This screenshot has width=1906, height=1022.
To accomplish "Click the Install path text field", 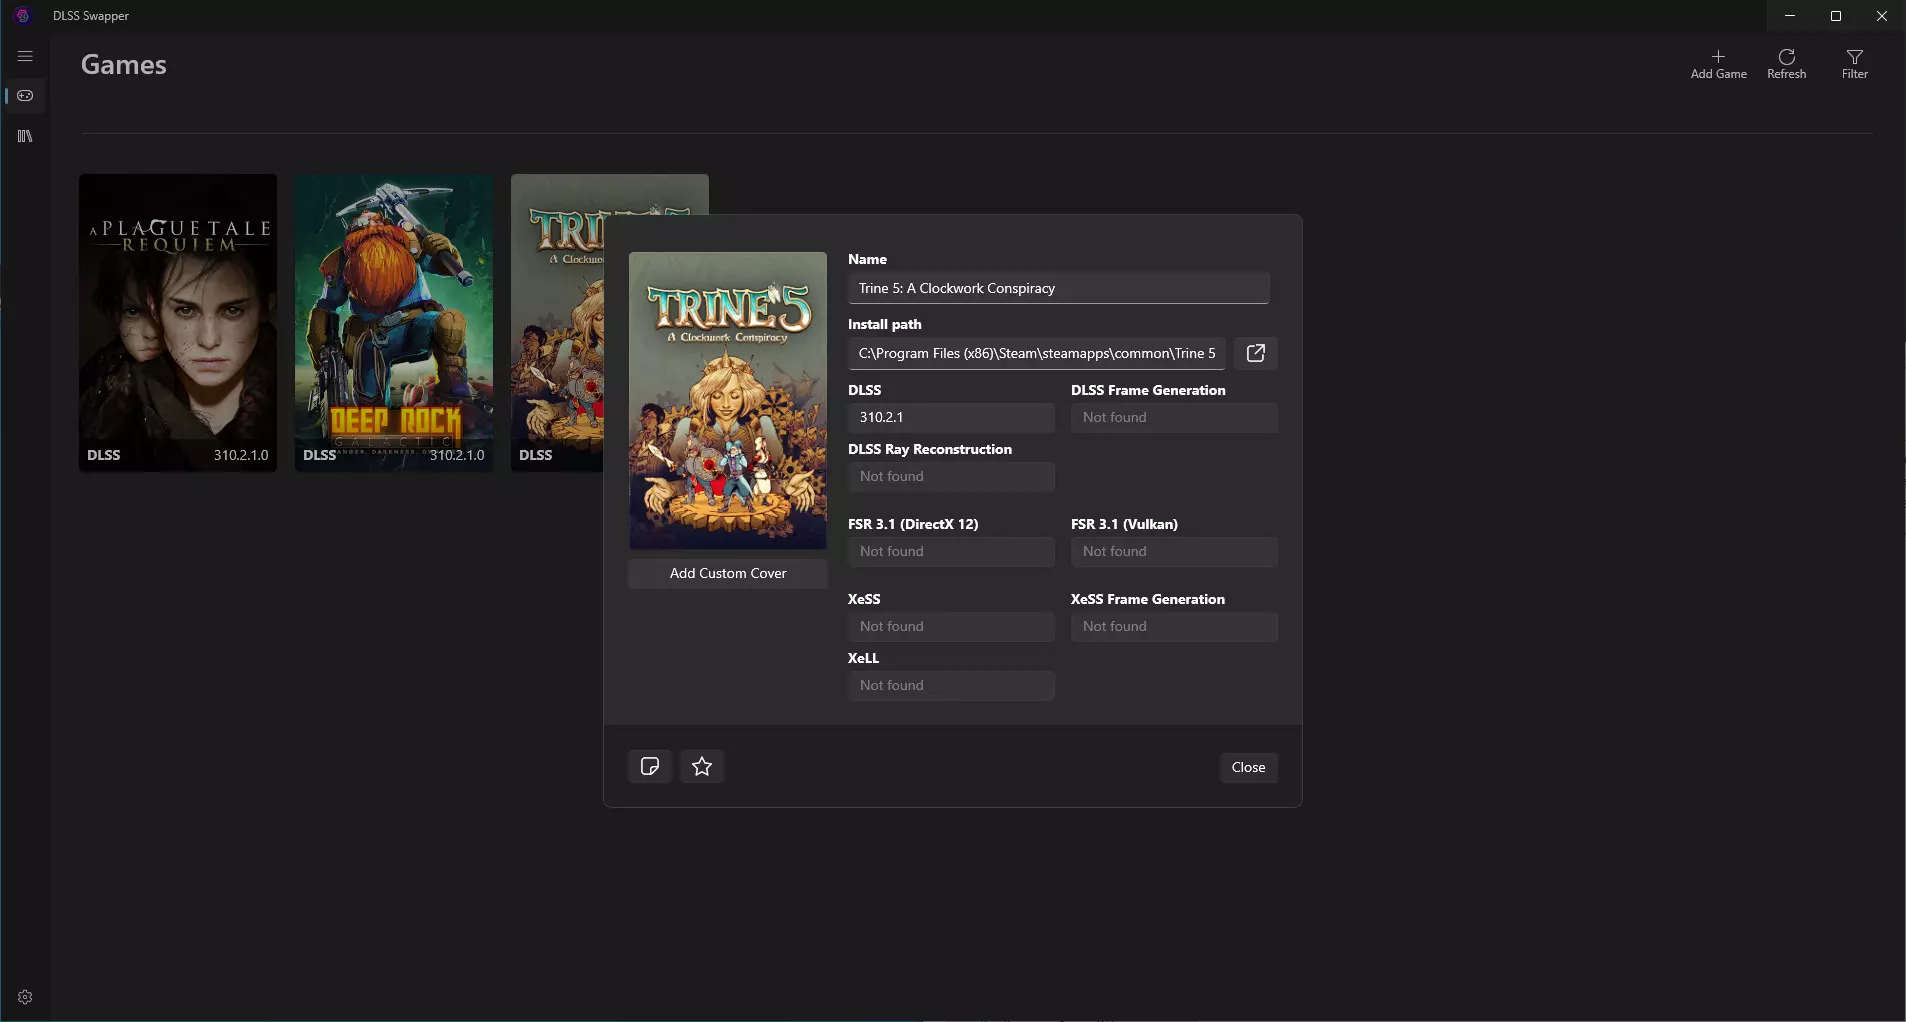I will pyautogui.click(x=1036, y=353).
